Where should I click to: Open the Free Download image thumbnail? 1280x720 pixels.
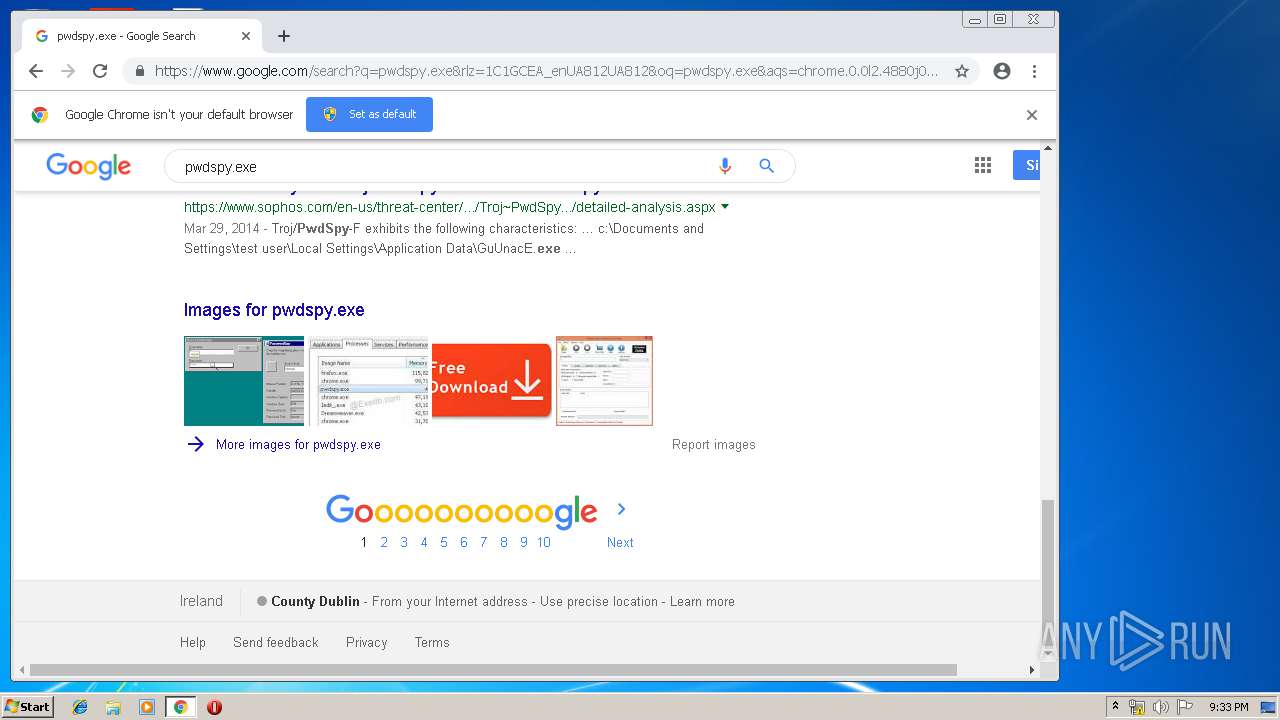pos(491,381)
